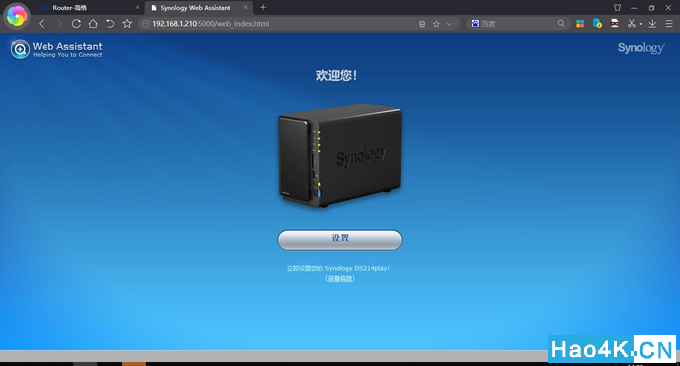
Task: Open the colorful apps grid extension icon
Action: pyautogui.click(x=580, y=24)
